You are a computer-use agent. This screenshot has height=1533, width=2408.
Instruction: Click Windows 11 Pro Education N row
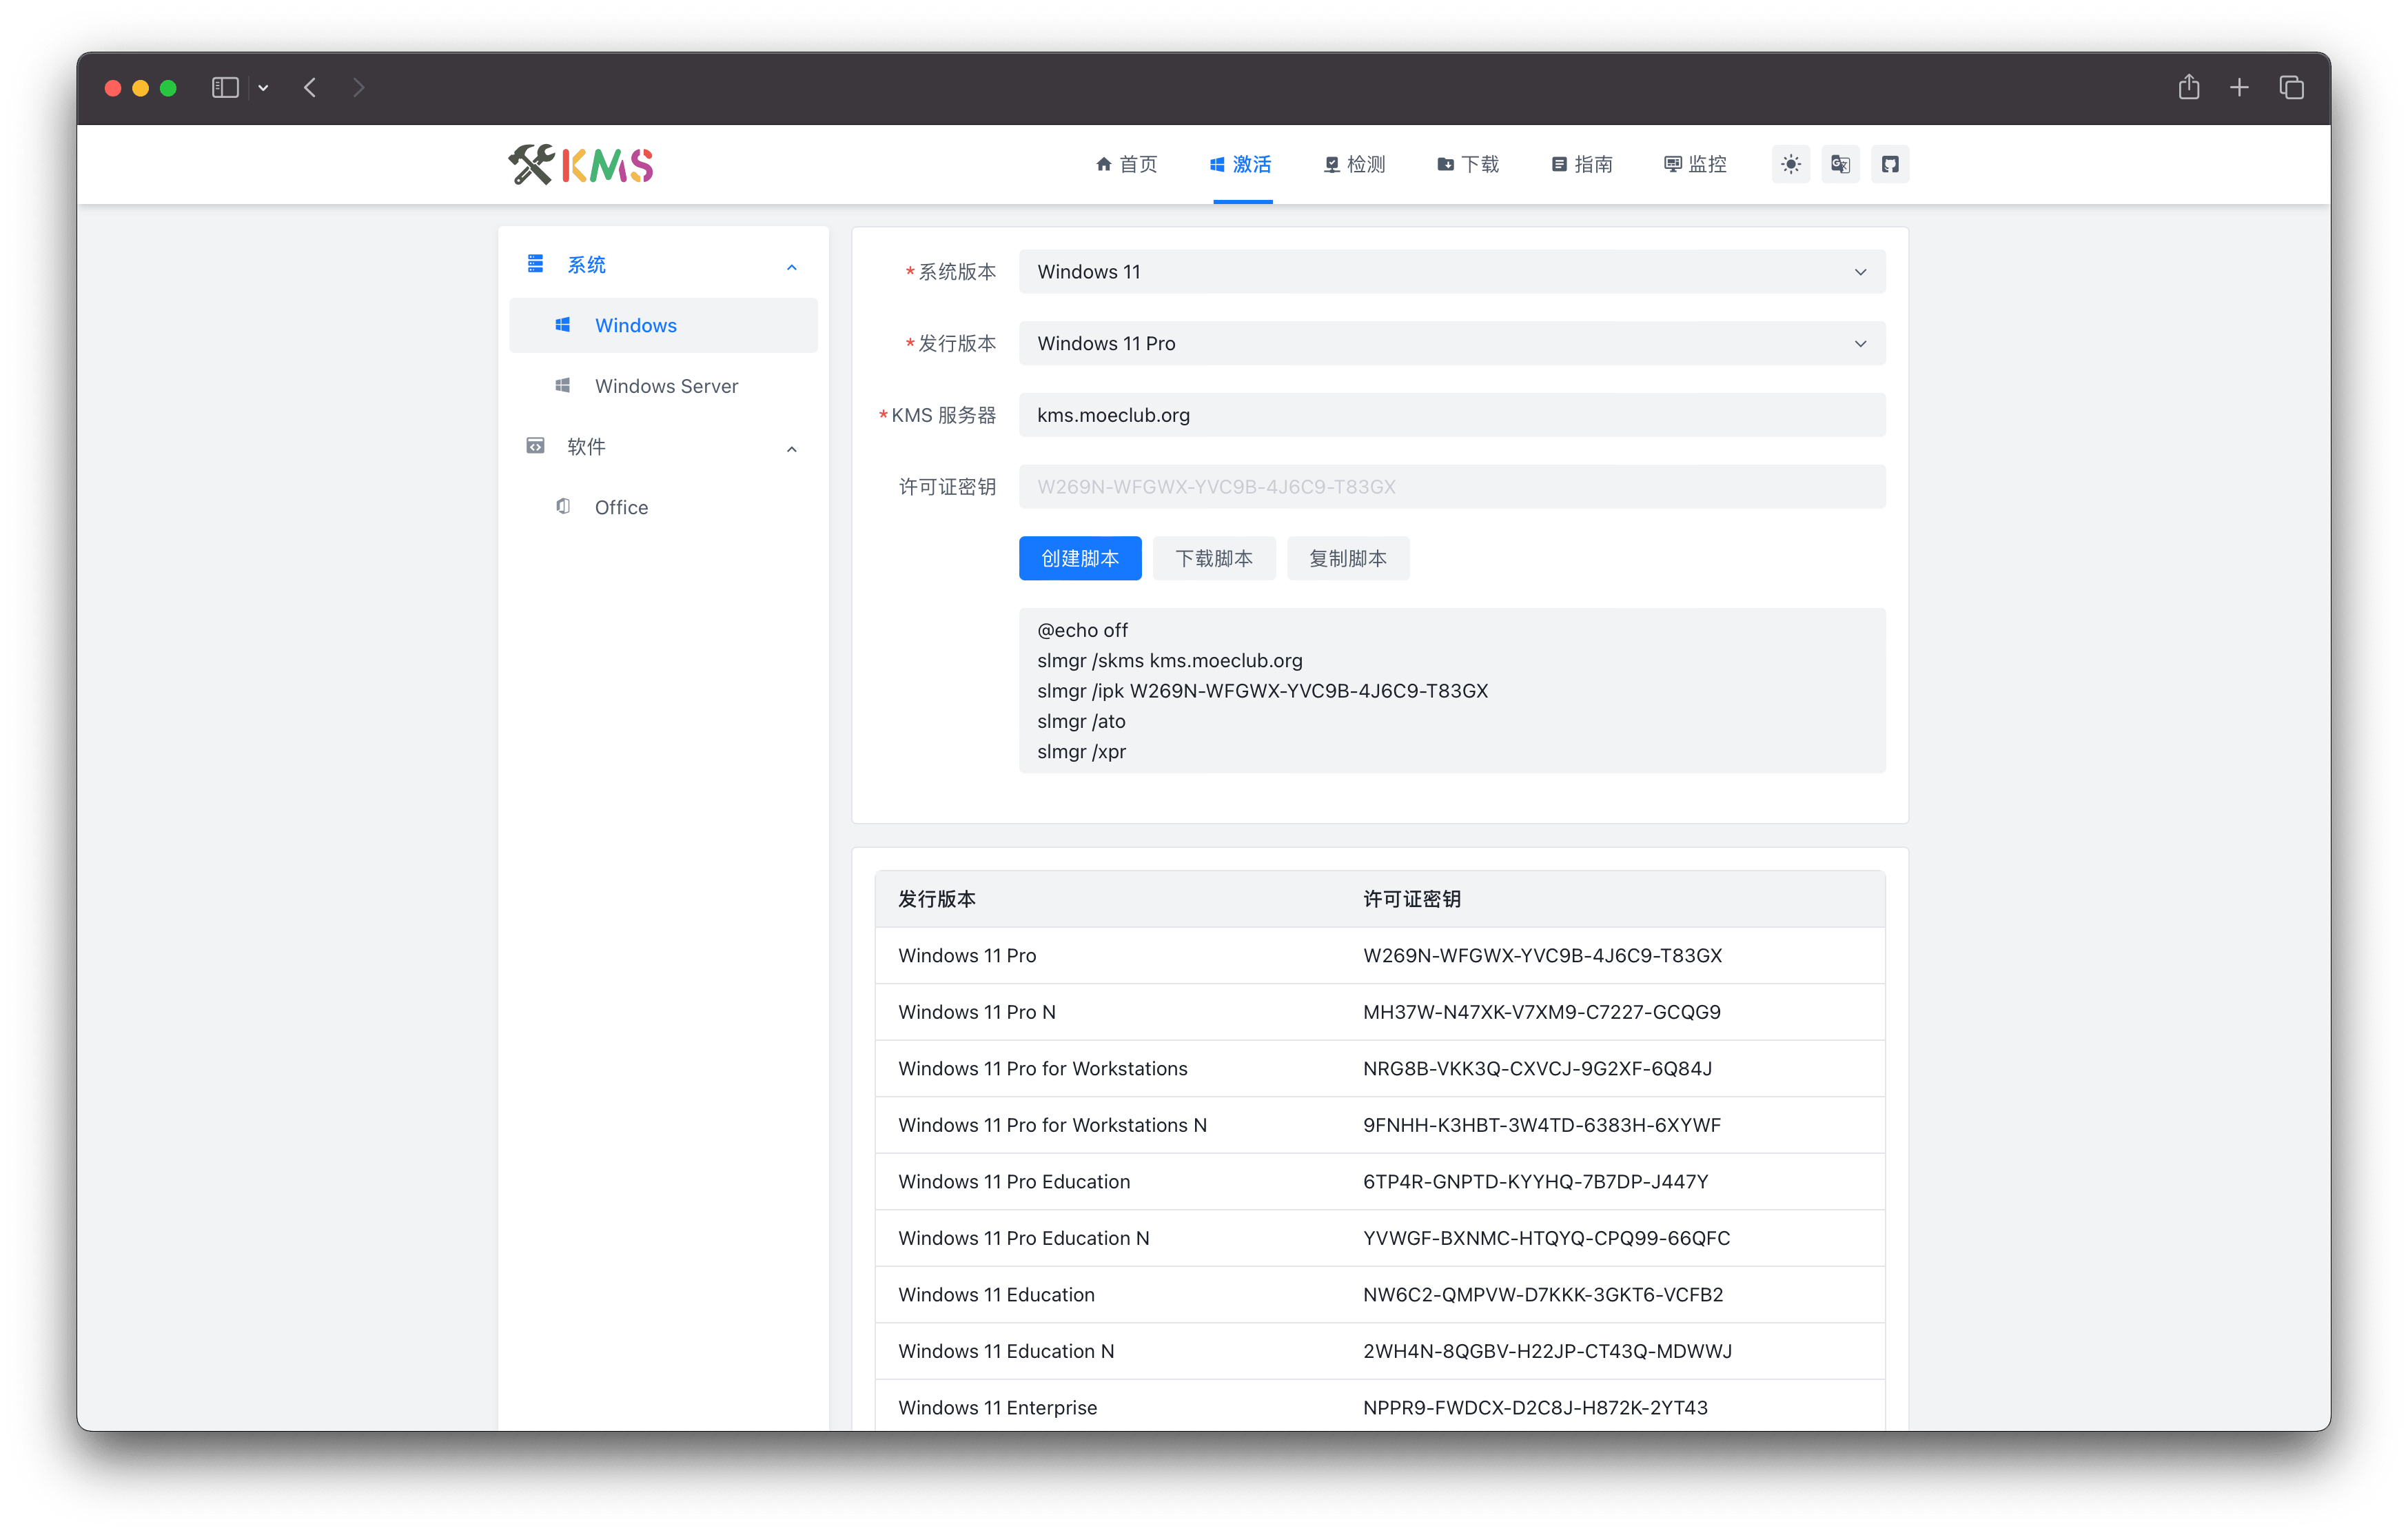1380,1238
